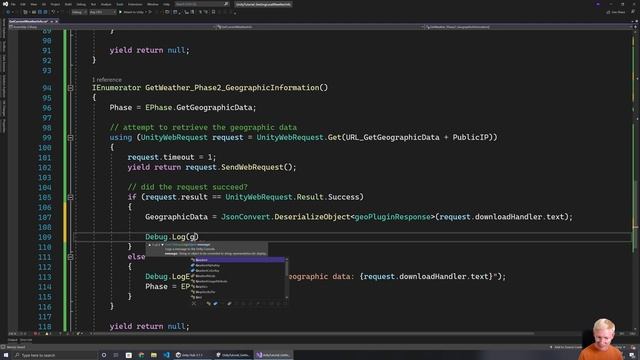Select the highlighted first autocomplete suggestion

point(238,260)
